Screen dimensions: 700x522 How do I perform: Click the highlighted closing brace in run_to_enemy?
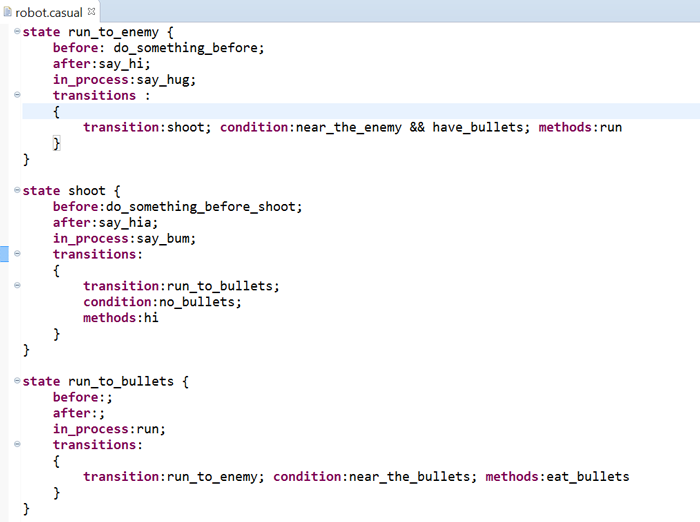[57, 144]
